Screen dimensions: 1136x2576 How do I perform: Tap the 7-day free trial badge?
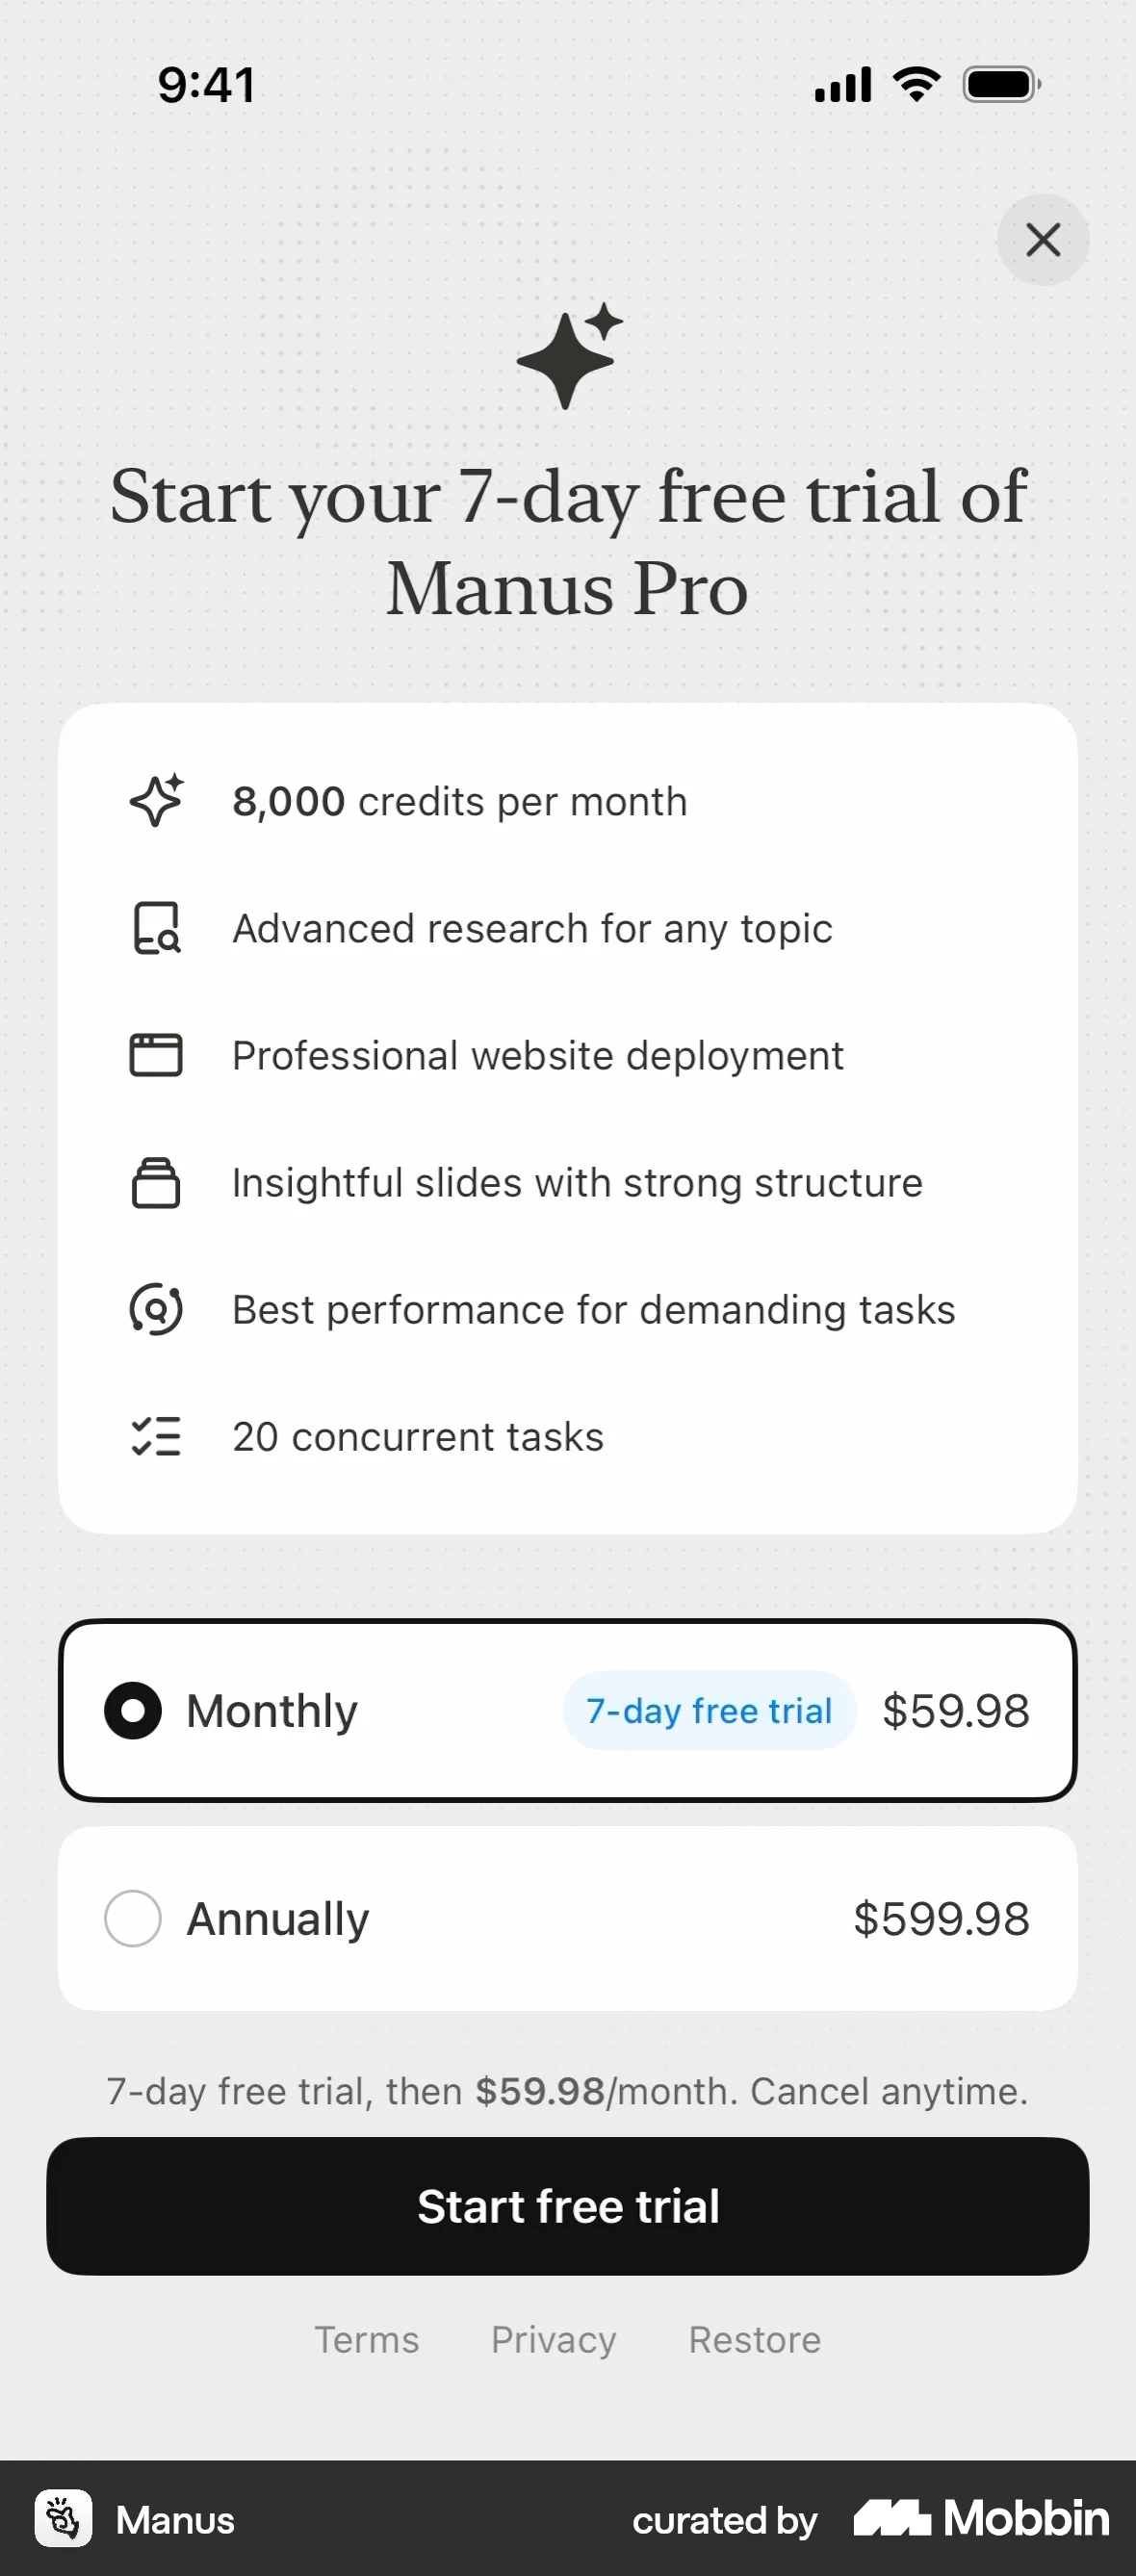709,1711
